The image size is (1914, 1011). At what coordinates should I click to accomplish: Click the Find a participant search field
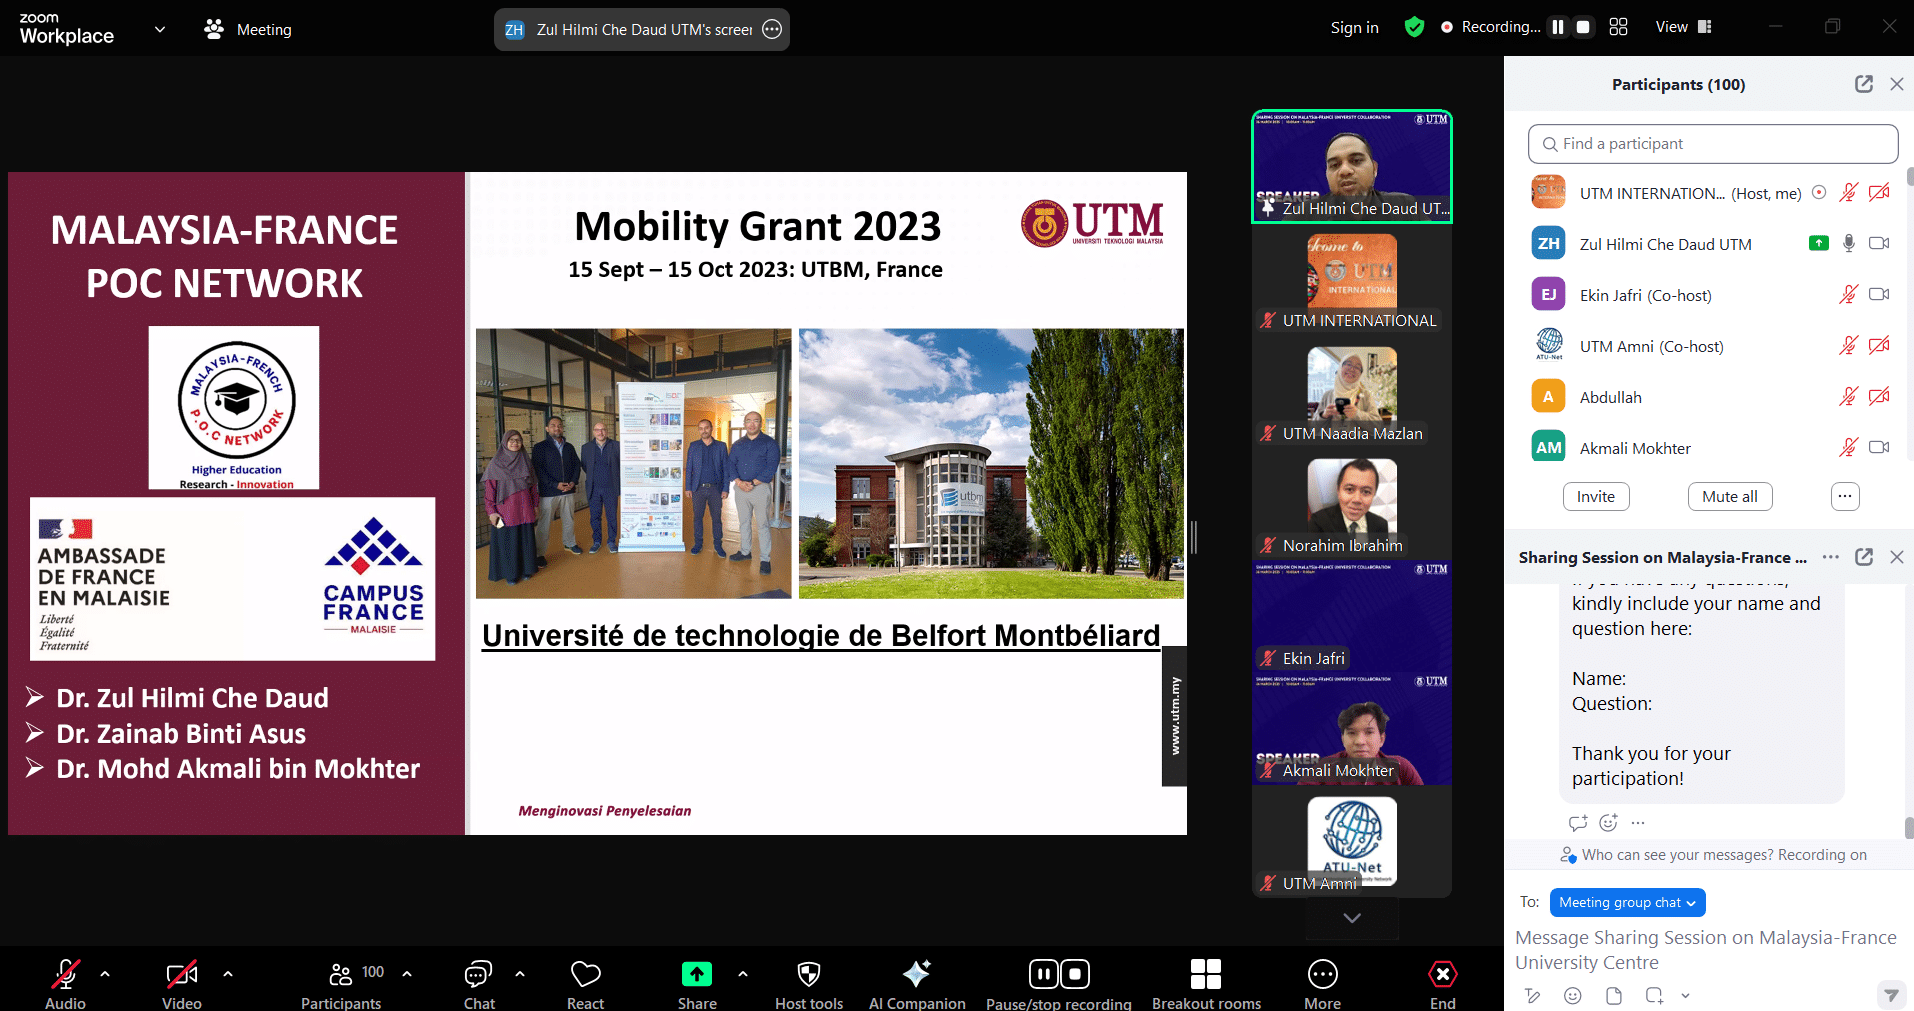click(1713, 144)
